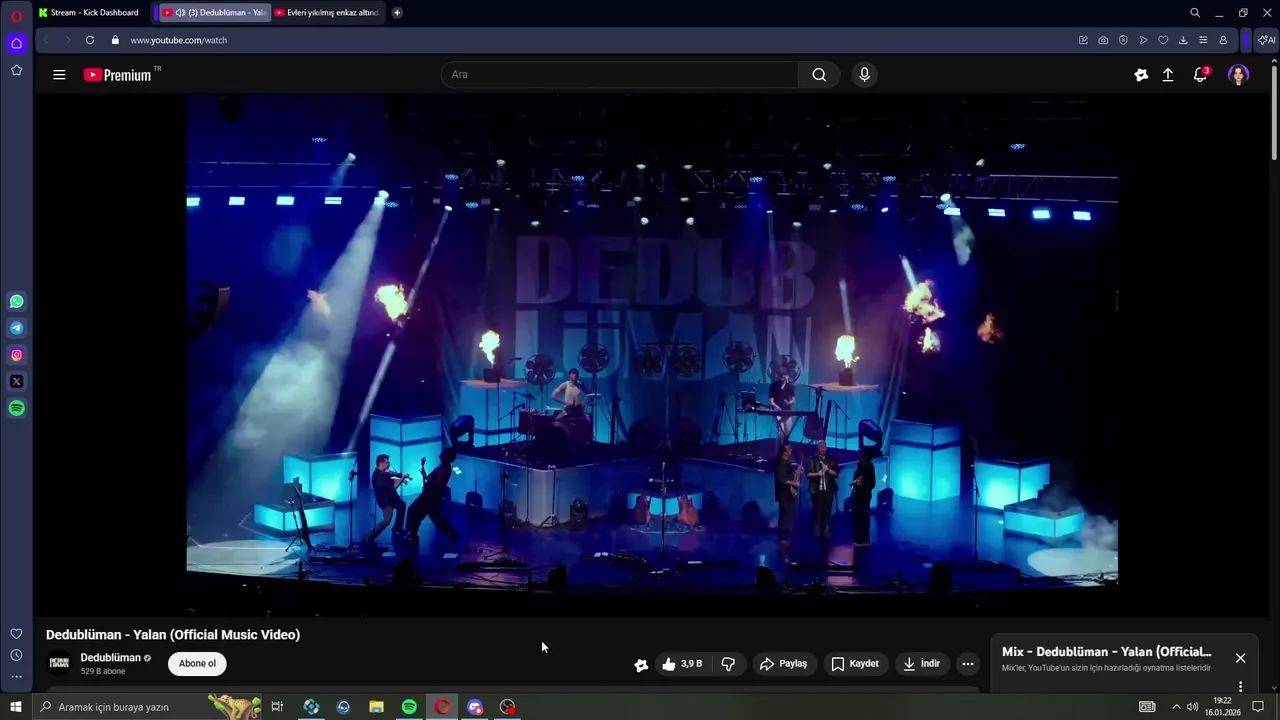
Task: Open the Opera flow send icon
Action: 1143,40
